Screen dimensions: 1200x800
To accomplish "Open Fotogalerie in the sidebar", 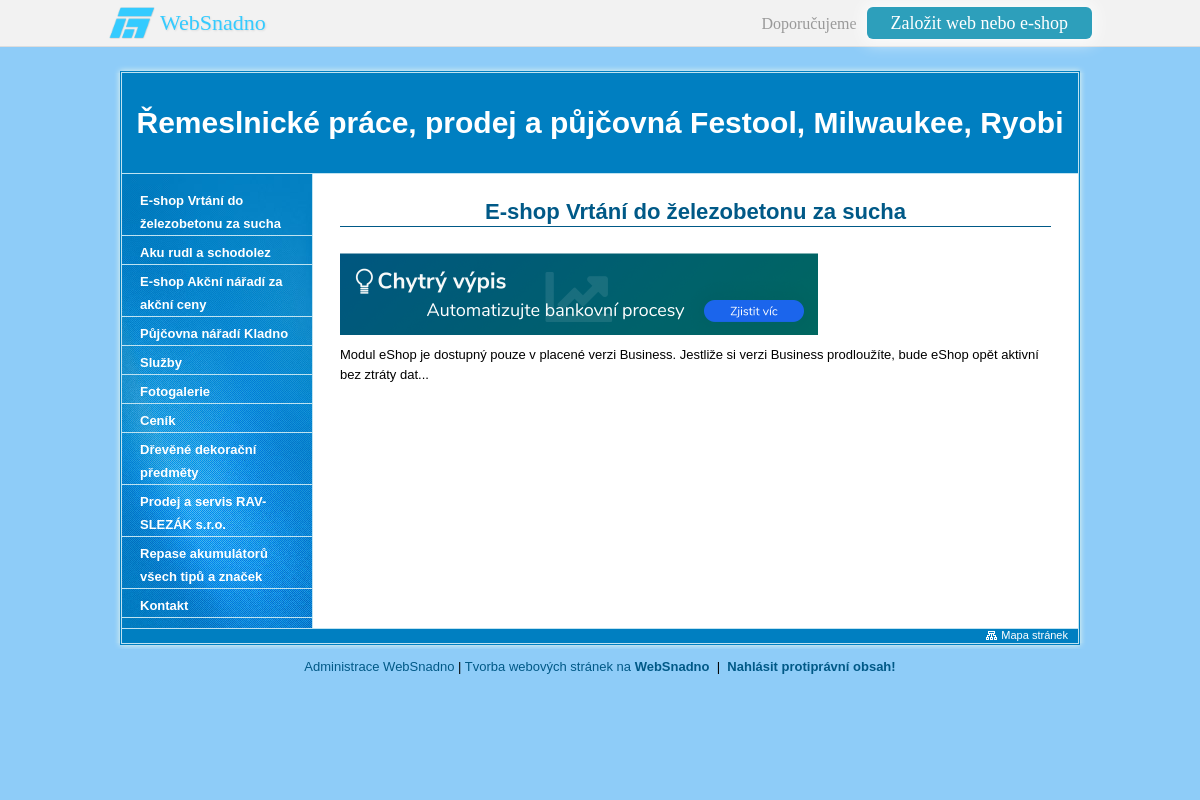I will tap(217, 391).
